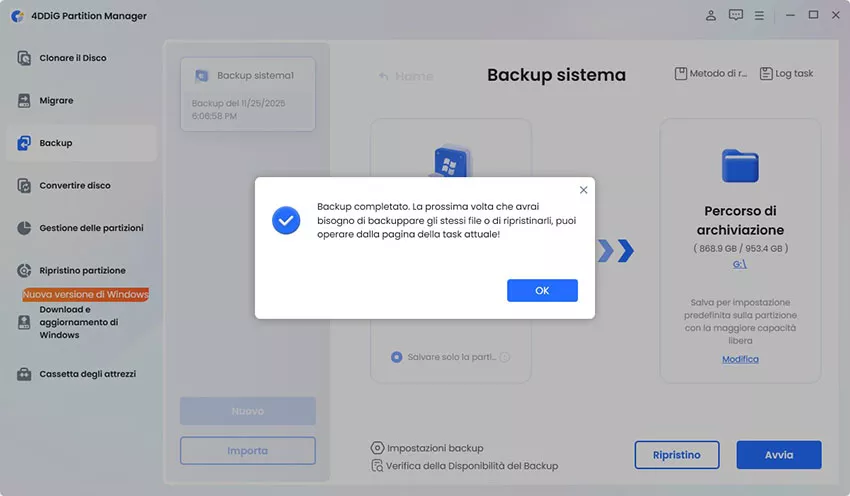This screenshot has width=850, height=496.
Task: Click the Importa button
Action: [x=248, y=450]
